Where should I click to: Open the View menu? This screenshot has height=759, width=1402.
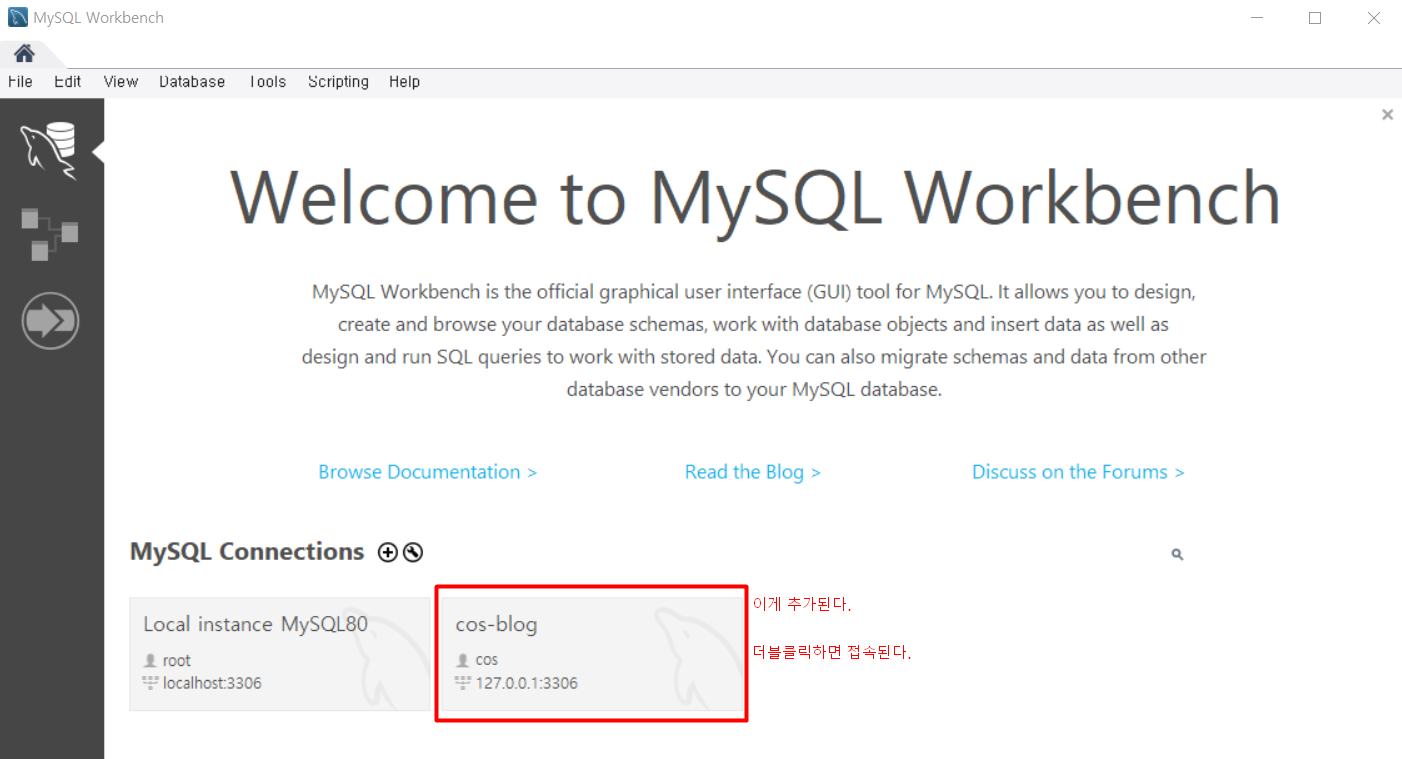pos(120,82)
